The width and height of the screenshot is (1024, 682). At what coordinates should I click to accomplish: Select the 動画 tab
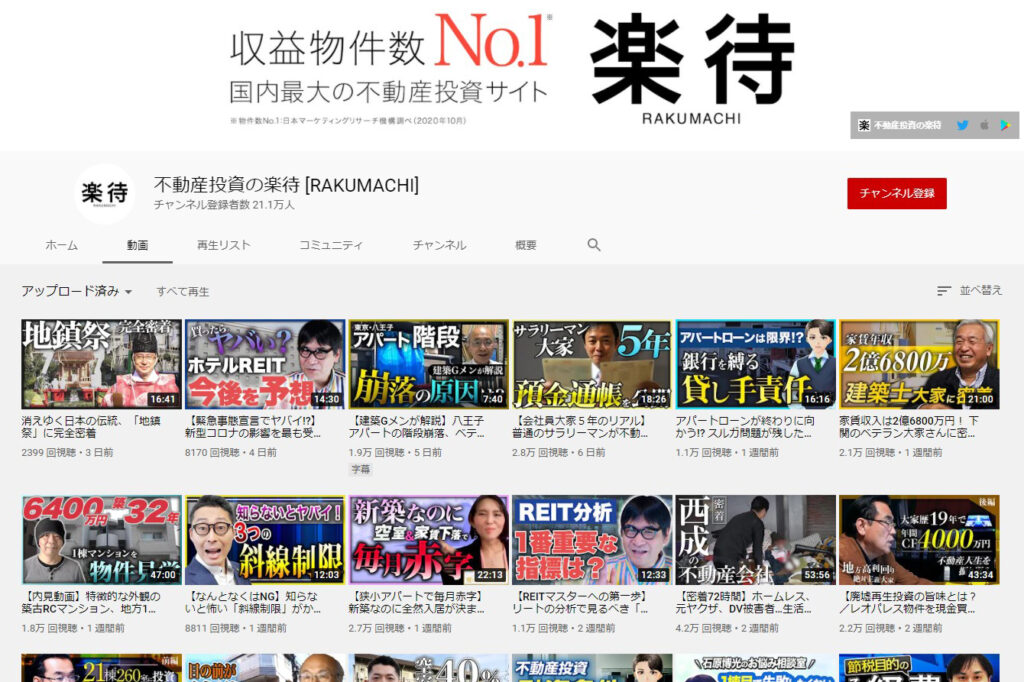click(137, 245)
